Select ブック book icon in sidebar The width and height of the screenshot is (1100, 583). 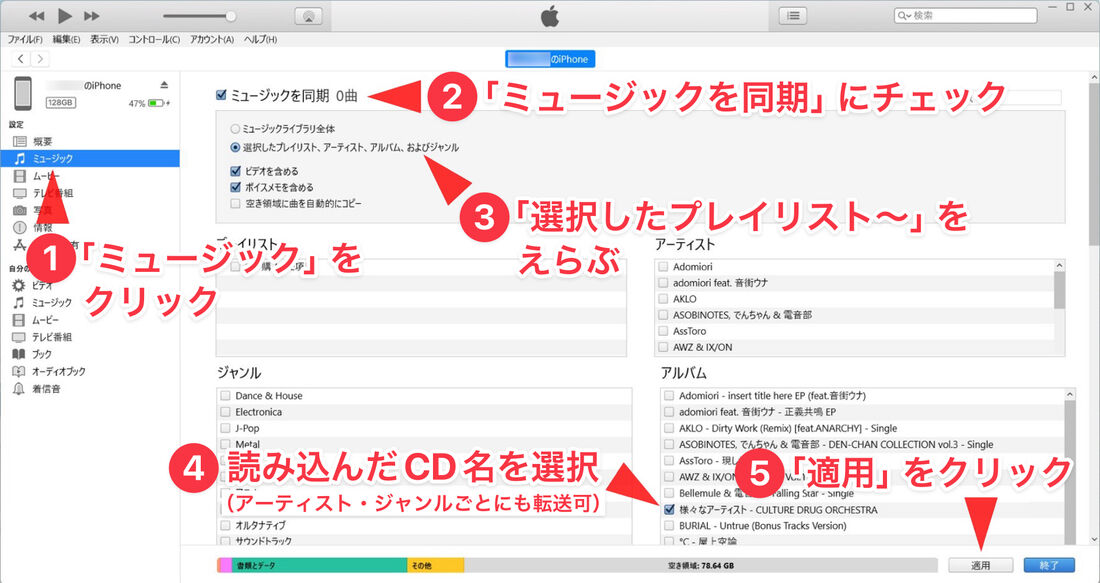pyautogui.click(x=20, y=354)
